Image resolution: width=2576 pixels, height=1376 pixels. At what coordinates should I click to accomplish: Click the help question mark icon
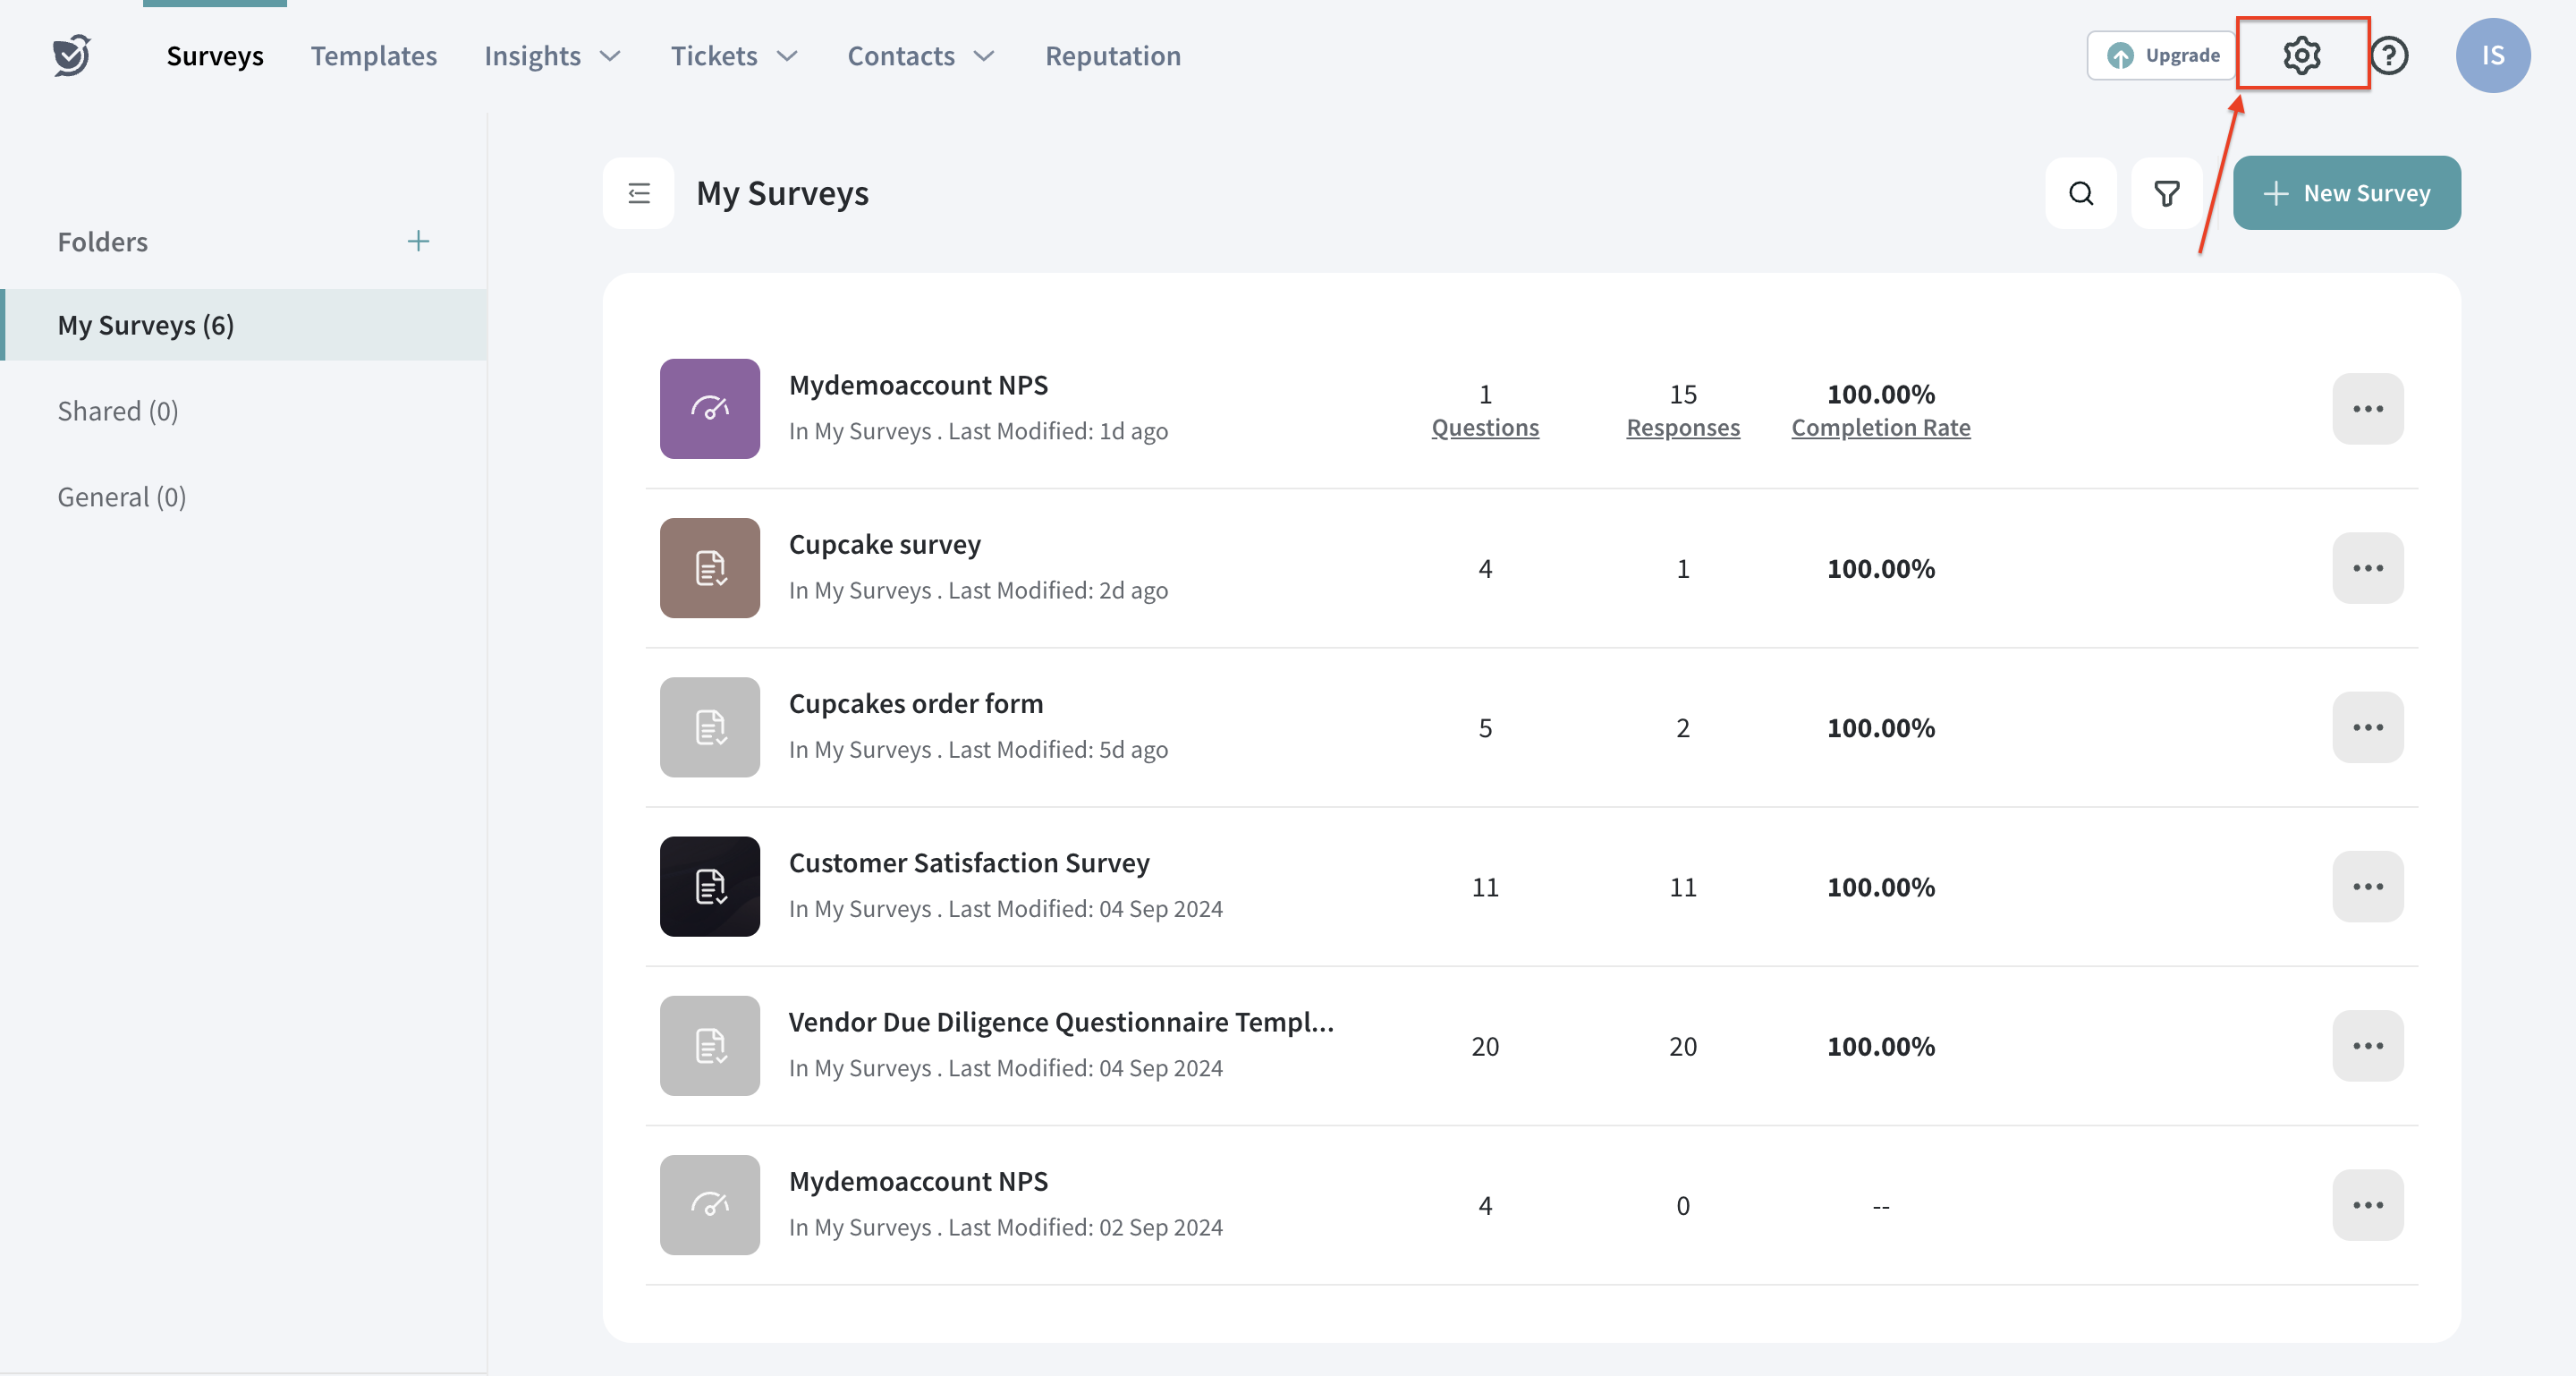point(2389,55)
